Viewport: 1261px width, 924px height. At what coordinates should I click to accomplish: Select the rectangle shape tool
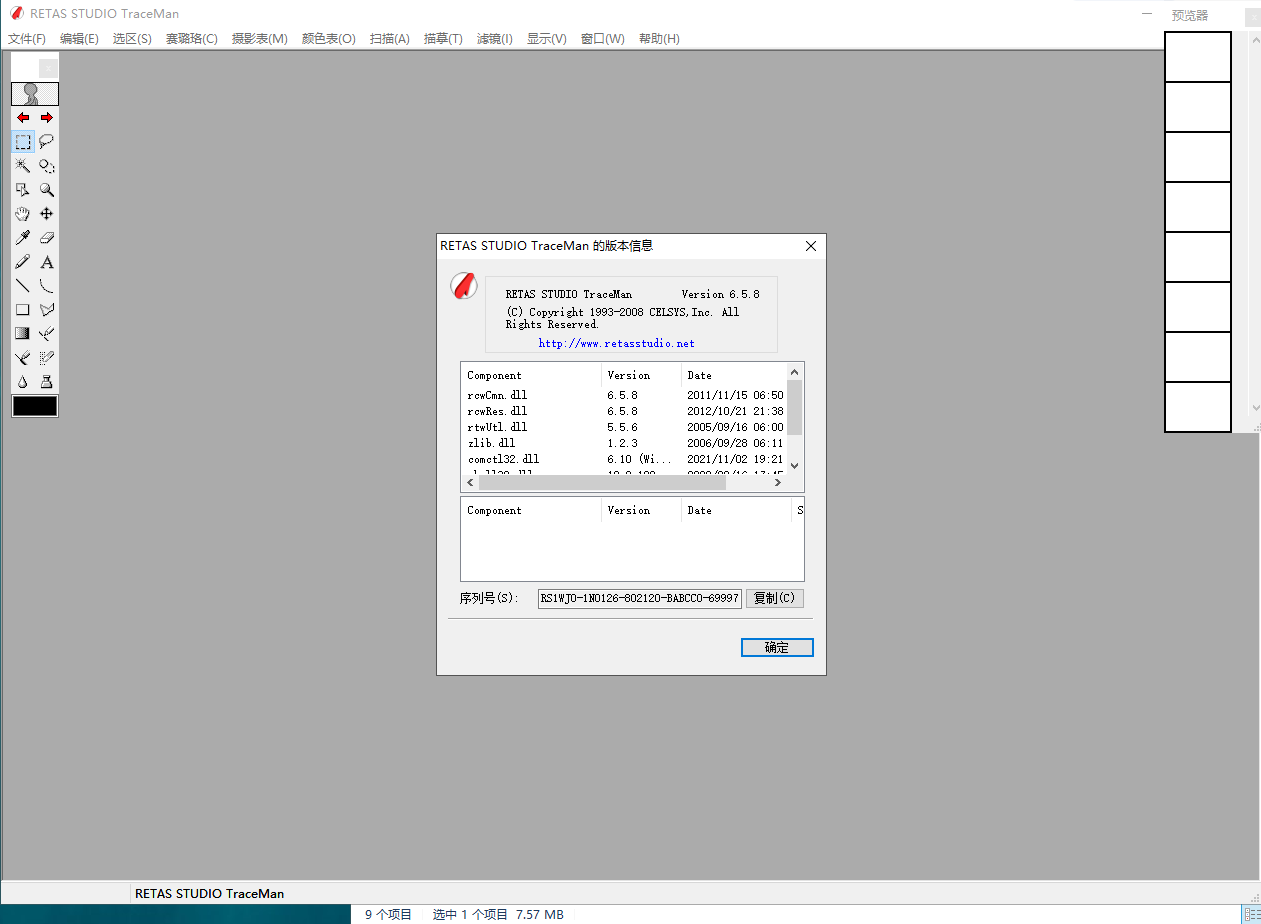pos(23,310)
